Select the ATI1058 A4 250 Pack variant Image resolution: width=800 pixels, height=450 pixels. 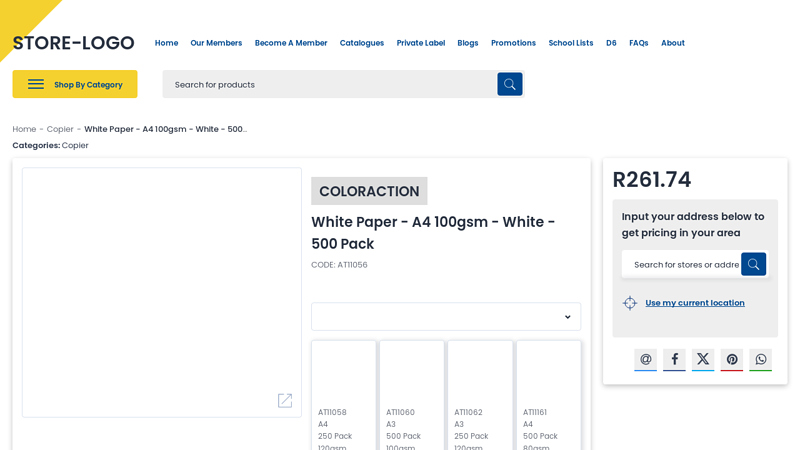pos(343,395)
